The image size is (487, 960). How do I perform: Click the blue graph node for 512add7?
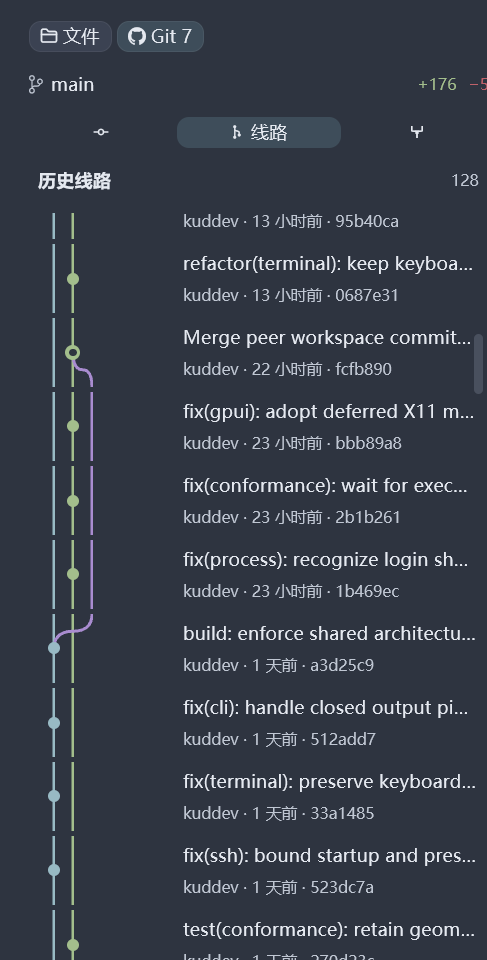[x=54, y=723]
